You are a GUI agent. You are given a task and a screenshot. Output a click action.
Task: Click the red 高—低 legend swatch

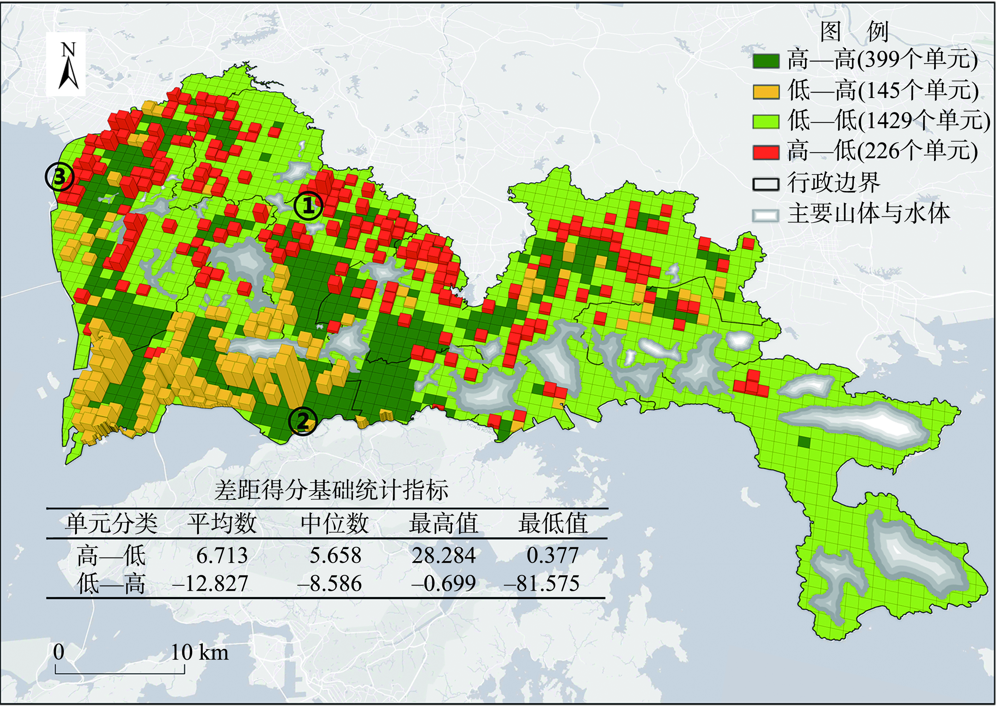pyautogui.click(x=766, y=152)
